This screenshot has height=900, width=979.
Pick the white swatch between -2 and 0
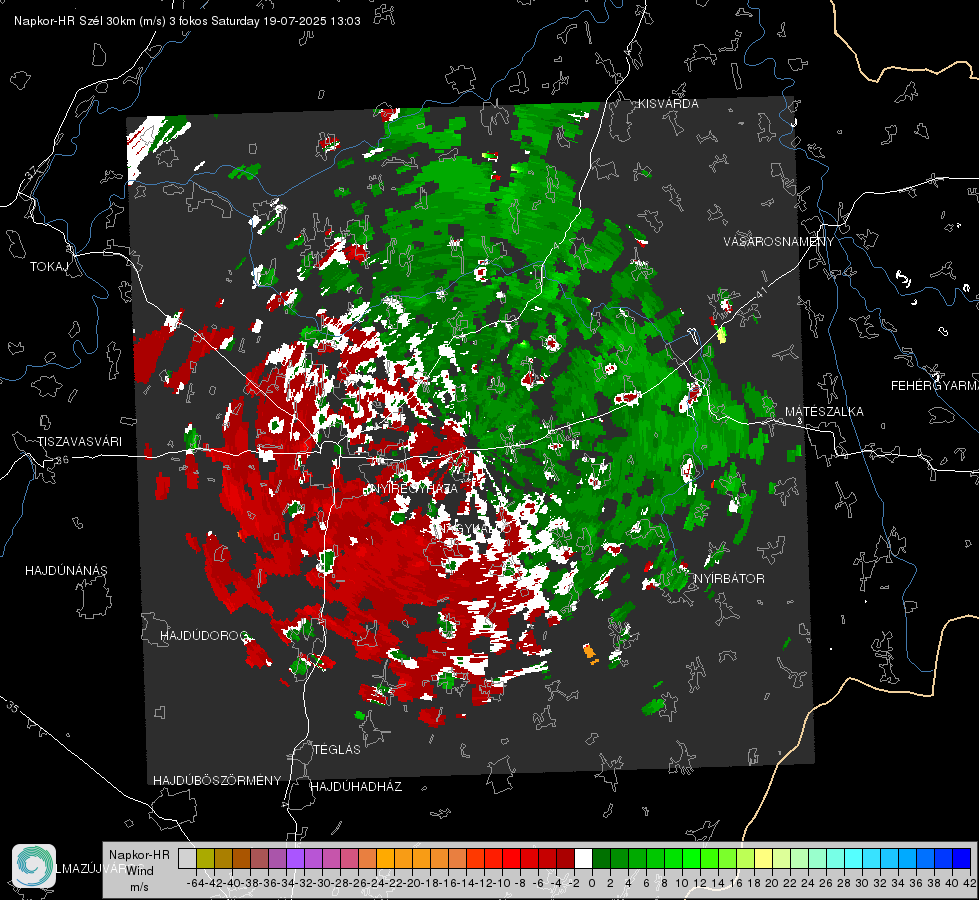583,859
